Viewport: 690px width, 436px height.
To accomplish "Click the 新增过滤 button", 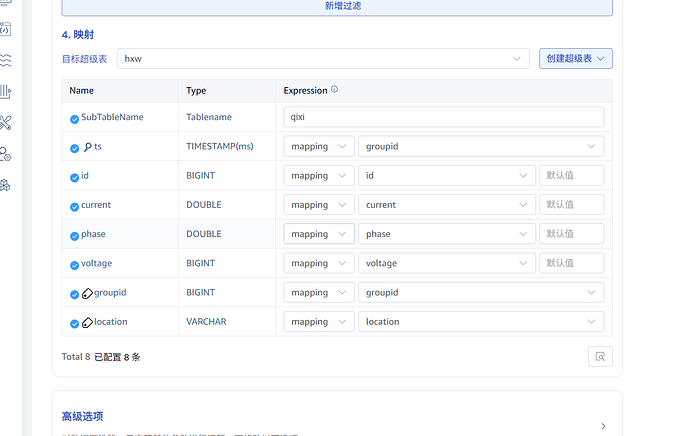I will click(x=337, y=6).
